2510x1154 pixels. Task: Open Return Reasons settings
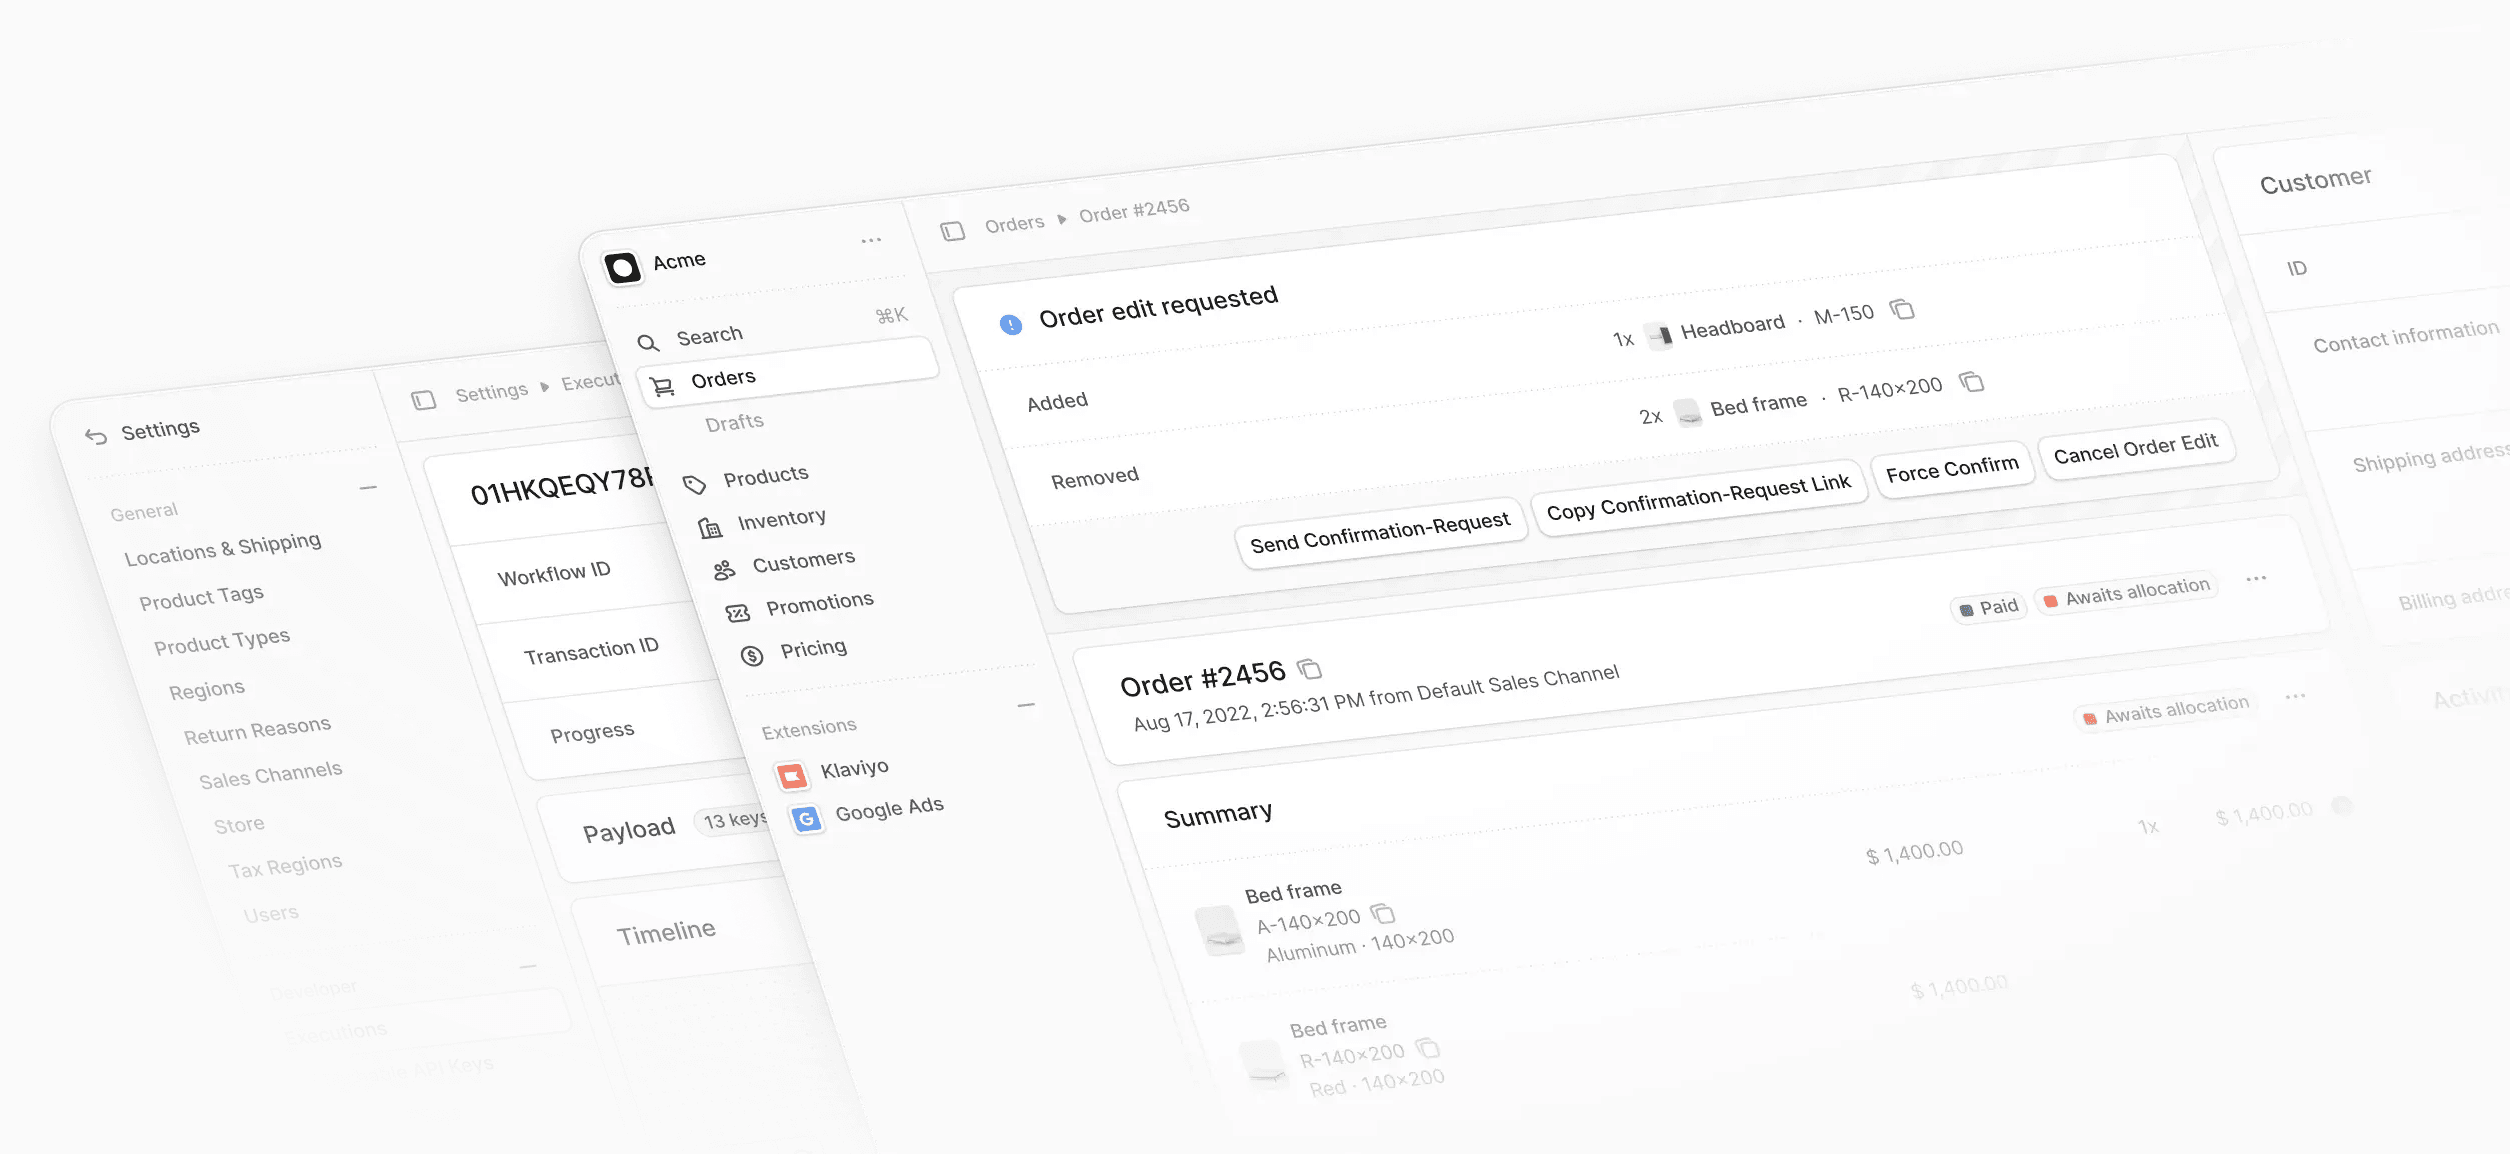click(x=257, y=730)
